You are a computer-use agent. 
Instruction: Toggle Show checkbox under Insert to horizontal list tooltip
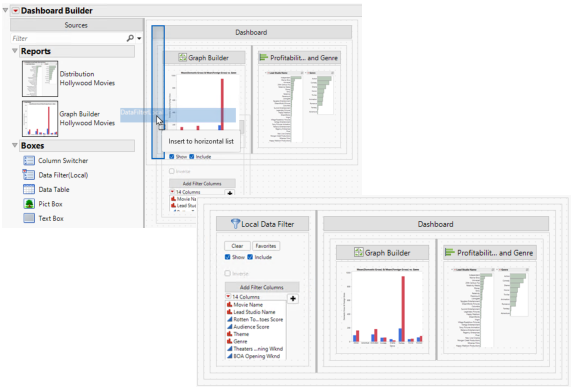(x=172, y=157)
